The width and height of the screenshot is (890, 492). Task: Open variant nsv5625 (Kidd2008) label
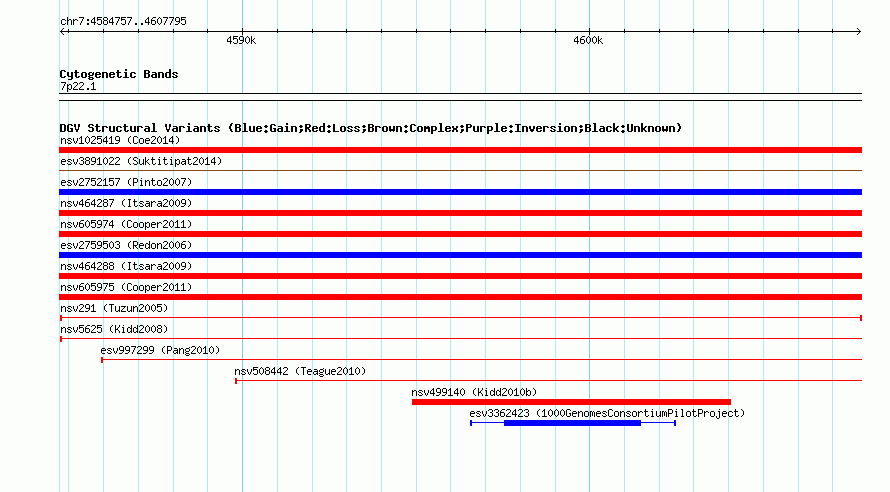click(x=114, y=329)
